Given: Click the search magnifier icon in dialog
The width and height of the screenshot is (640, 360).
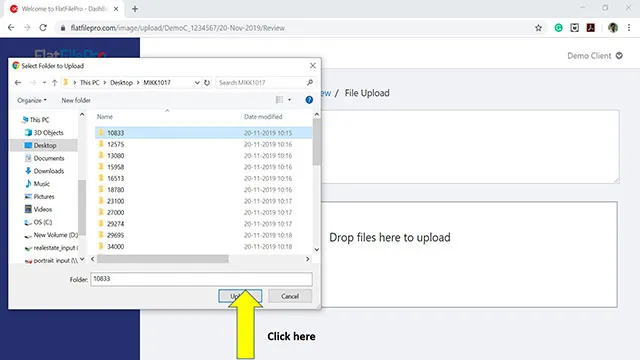Looking at the screenshot, I should [x=310, y=82].
